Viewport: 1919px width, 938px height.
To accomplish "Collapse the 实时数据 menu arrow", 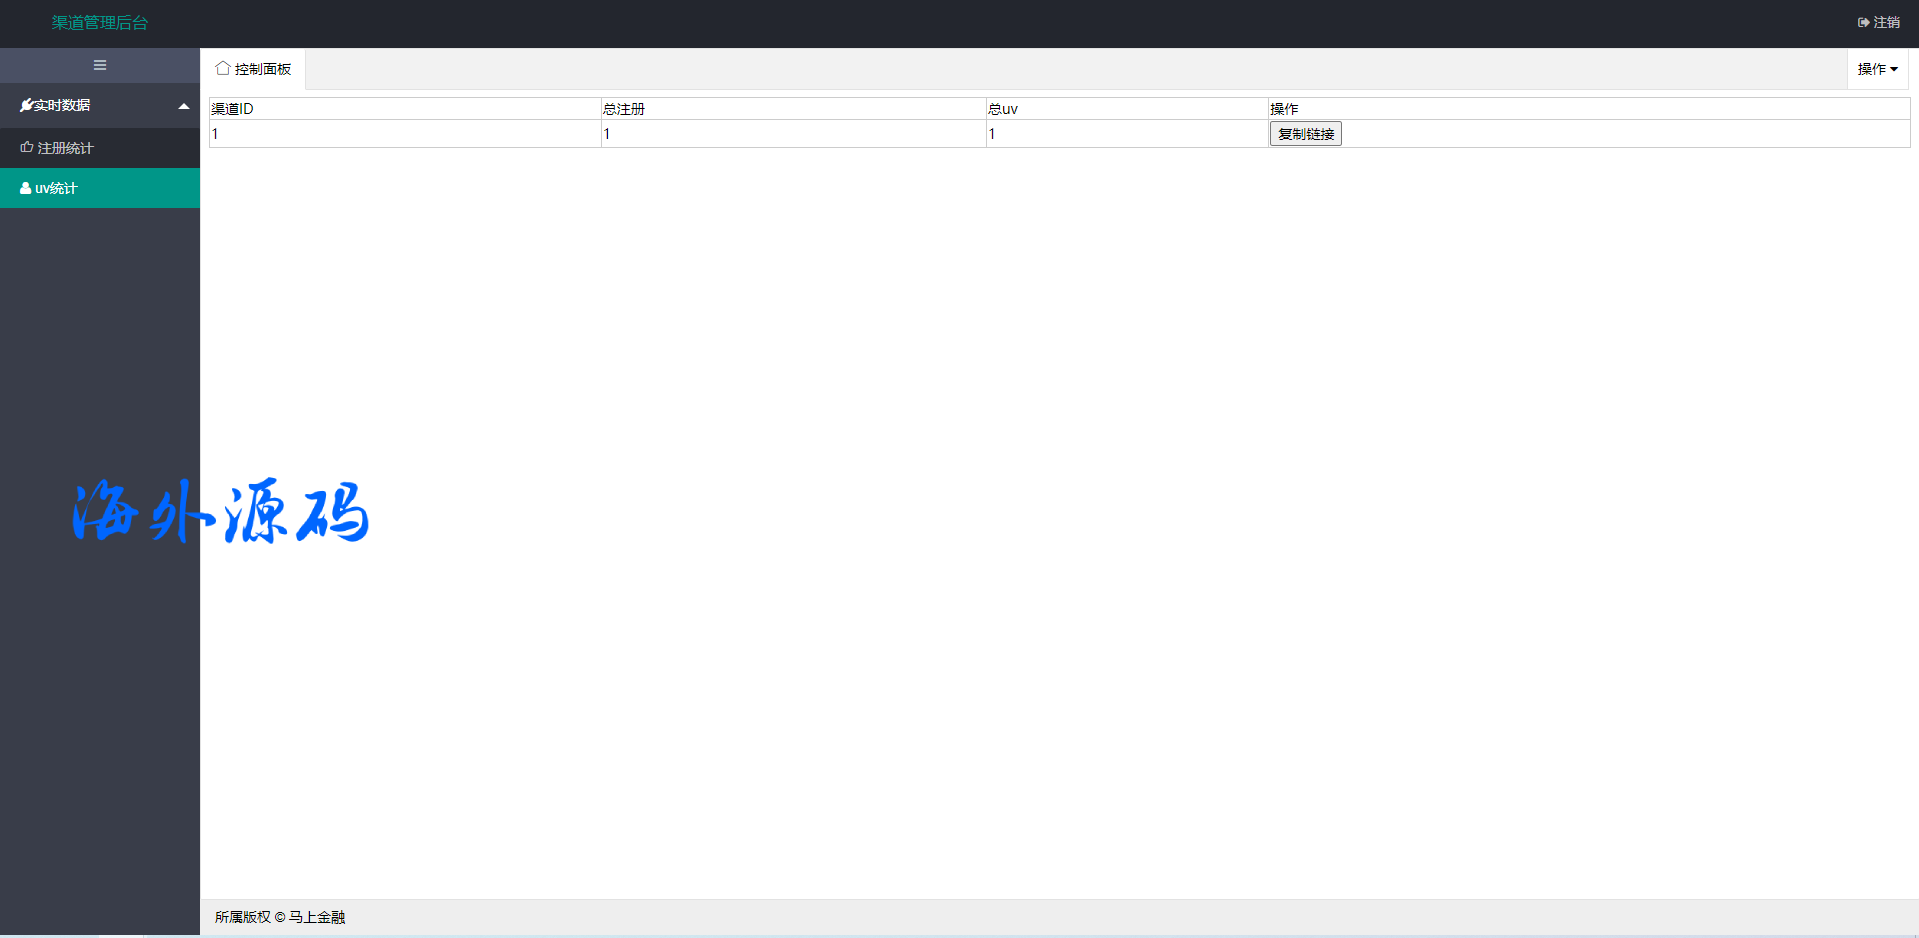I will pos(184,106).
